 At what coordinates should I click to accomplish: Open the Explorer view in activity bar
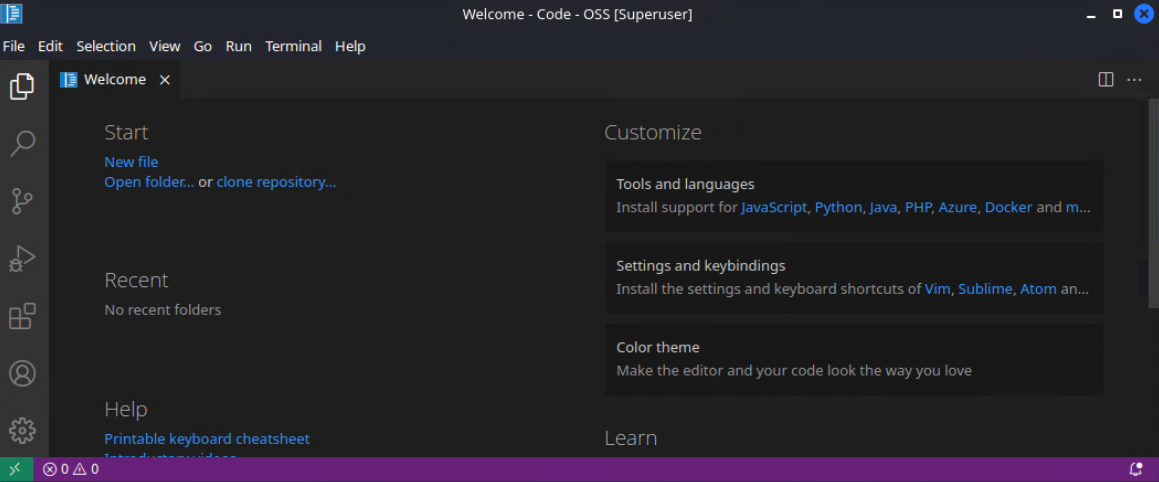click(x=22, y=87)
